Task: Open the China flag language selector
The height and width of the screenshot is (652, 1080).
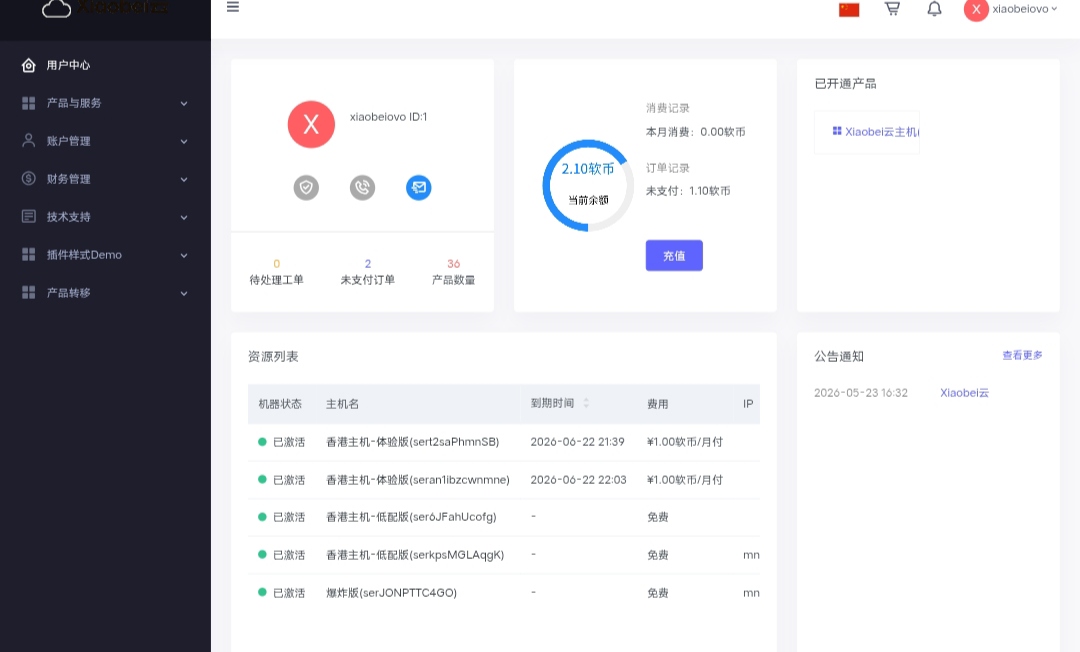Action: point(849,10)
